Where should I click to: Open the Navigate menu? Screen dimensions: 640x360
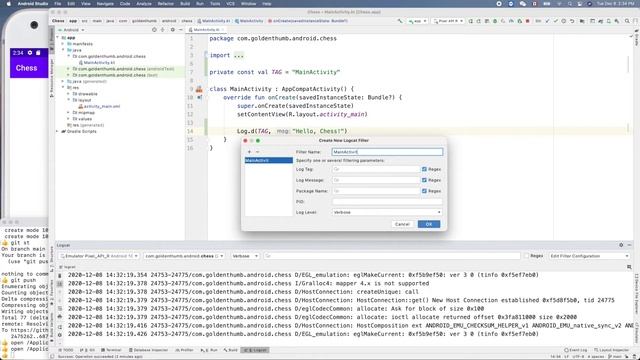pos(105,4)
